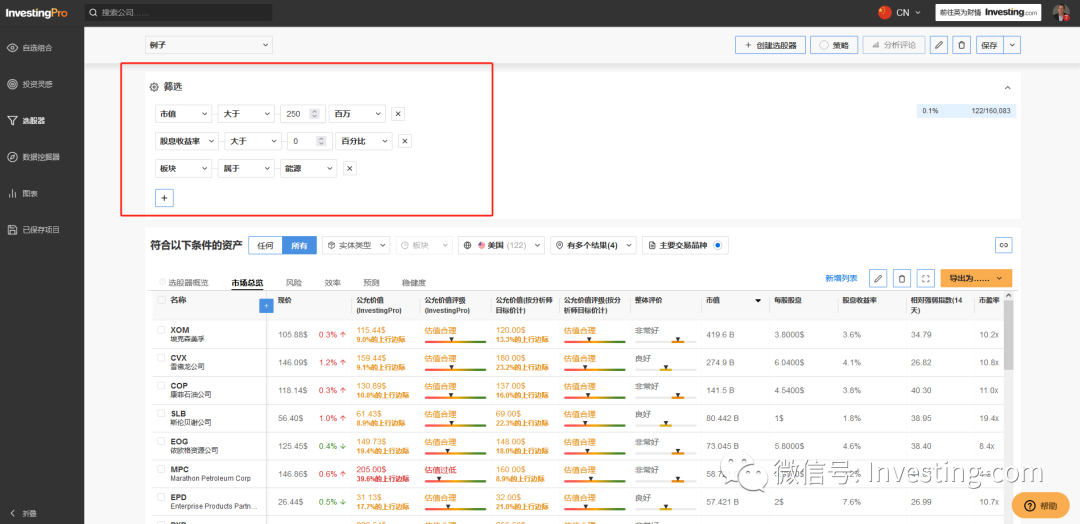Open the 美国 (122) country dropdown
Viewport: 1080px width, 524px height.
501,245
